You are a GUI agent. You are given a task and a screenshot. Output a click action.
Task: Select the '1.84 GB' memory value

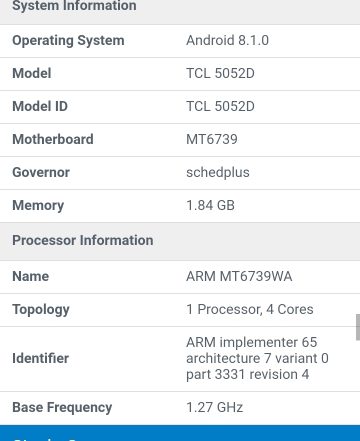(x=210, y=205)
